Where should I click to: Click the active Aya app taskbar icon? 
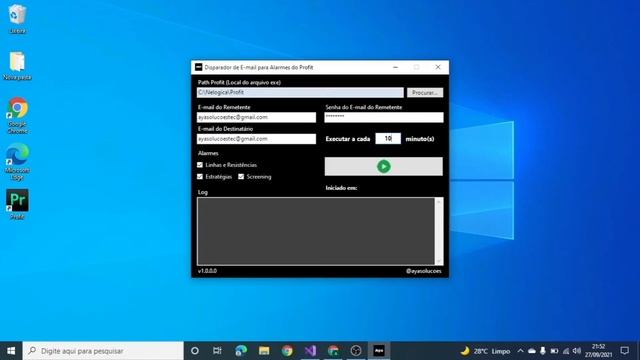[x=379, y=351]
